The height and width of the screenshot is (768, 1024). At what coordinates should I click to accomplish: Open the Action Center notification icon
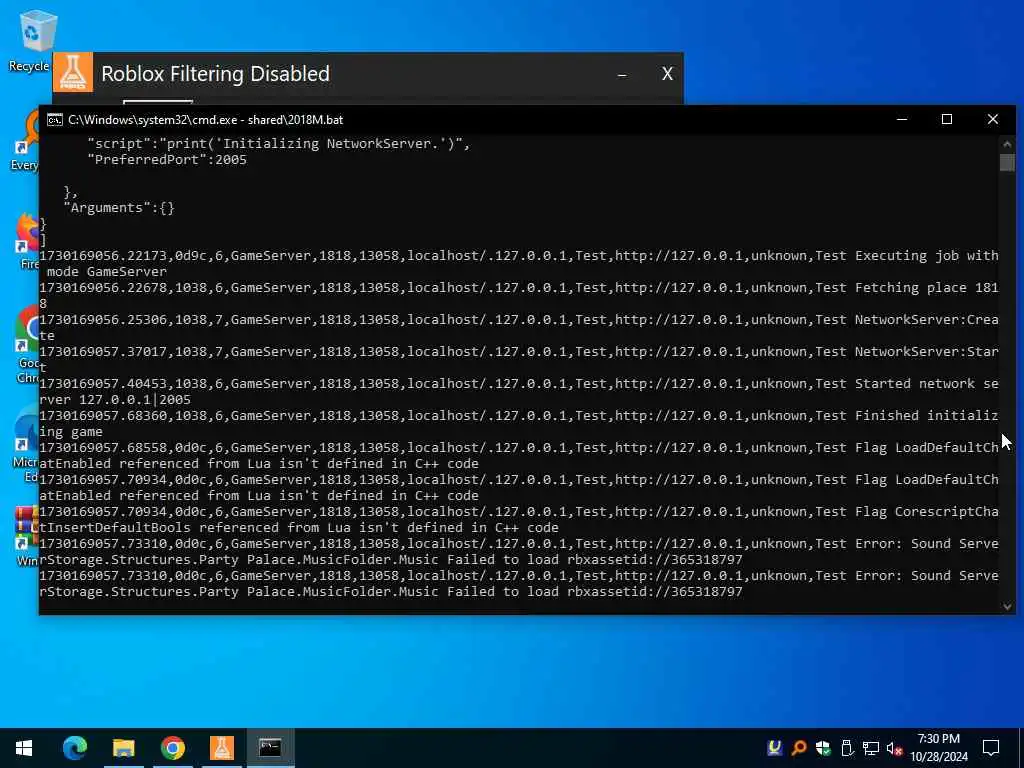click(x=991, y=748)
